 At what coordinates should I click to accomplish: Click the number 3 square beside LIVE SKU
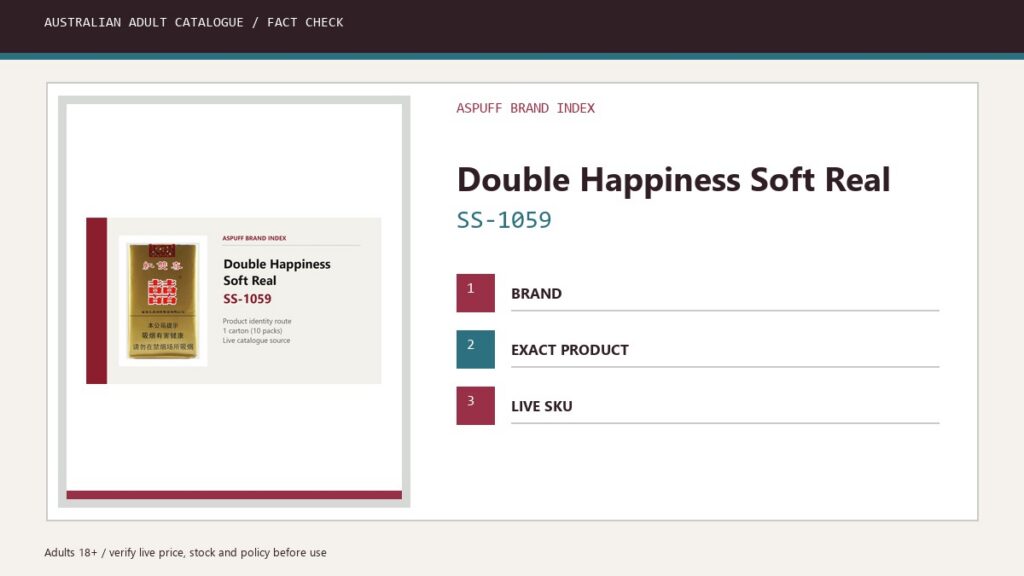pyautogui.click(x=475, y=406)
